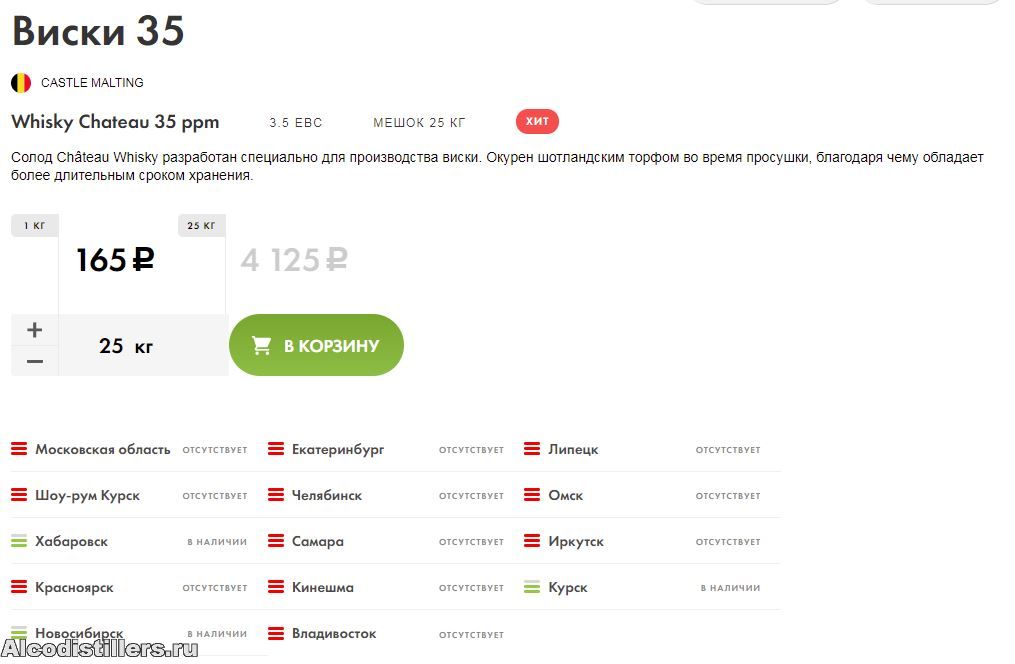Click В НАЛИЧИИ status for Курск
This screenshot has width=1015, height=664.
tap(730, 588)
